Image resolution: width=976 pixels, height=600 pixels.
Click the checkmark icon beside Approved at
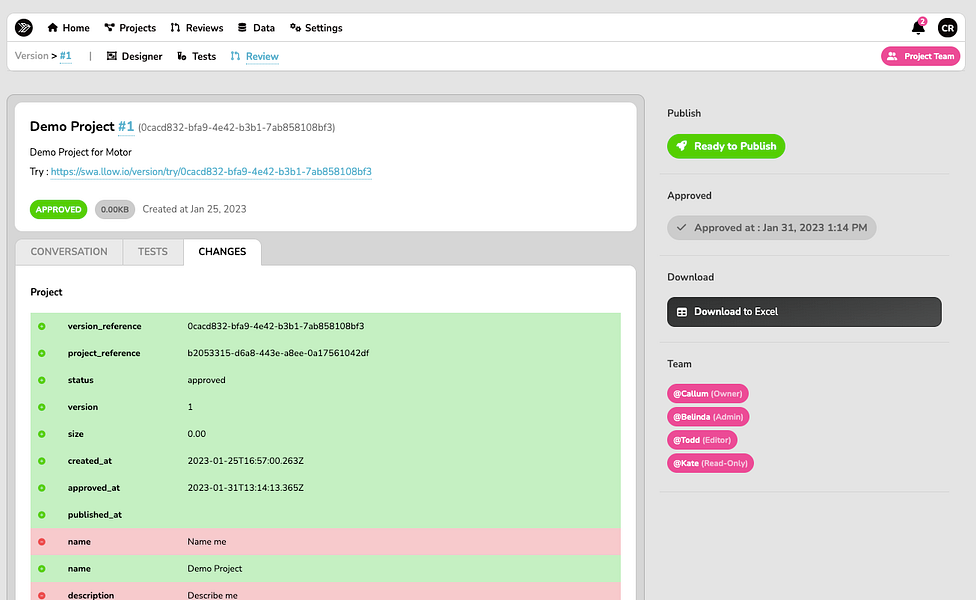[682, 228]
